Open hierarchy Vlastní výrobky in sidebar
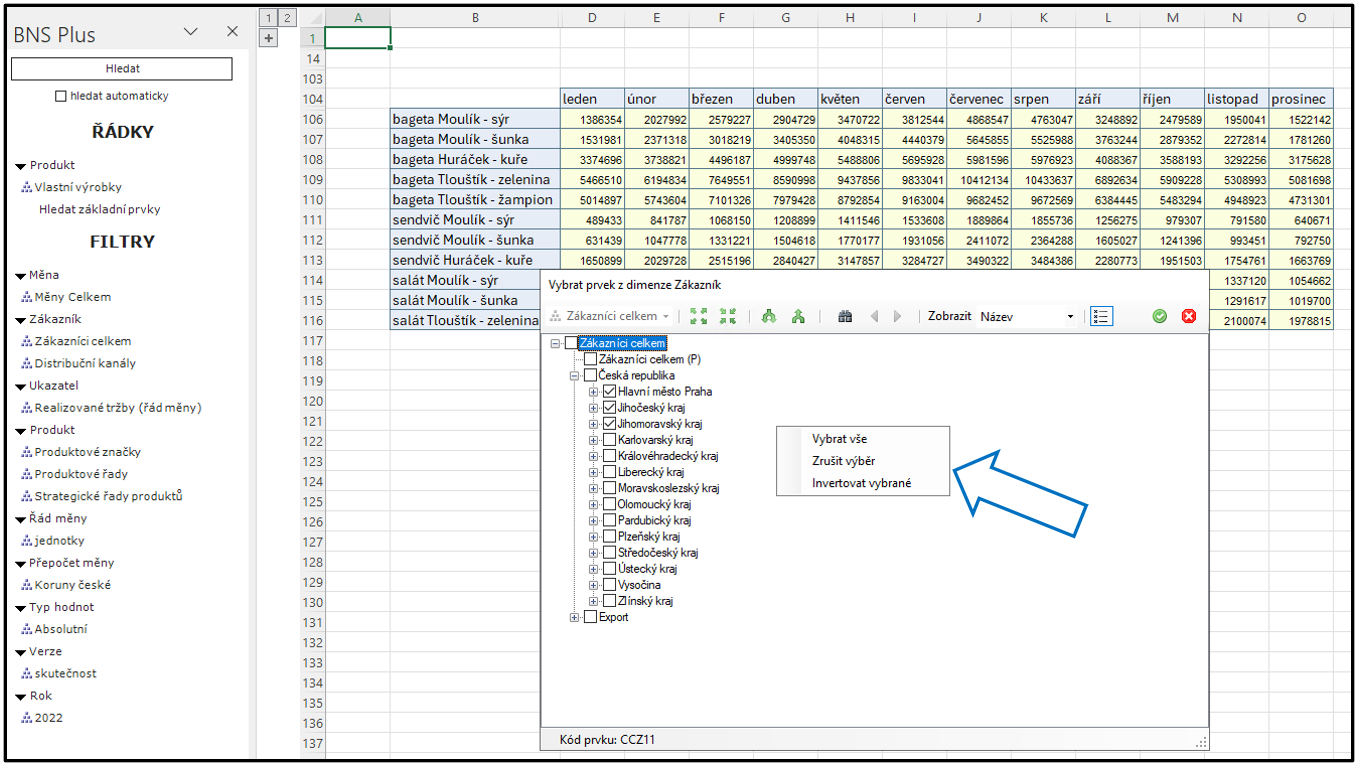This screenshot has height=766, width=1359. [x=78, y=187]
